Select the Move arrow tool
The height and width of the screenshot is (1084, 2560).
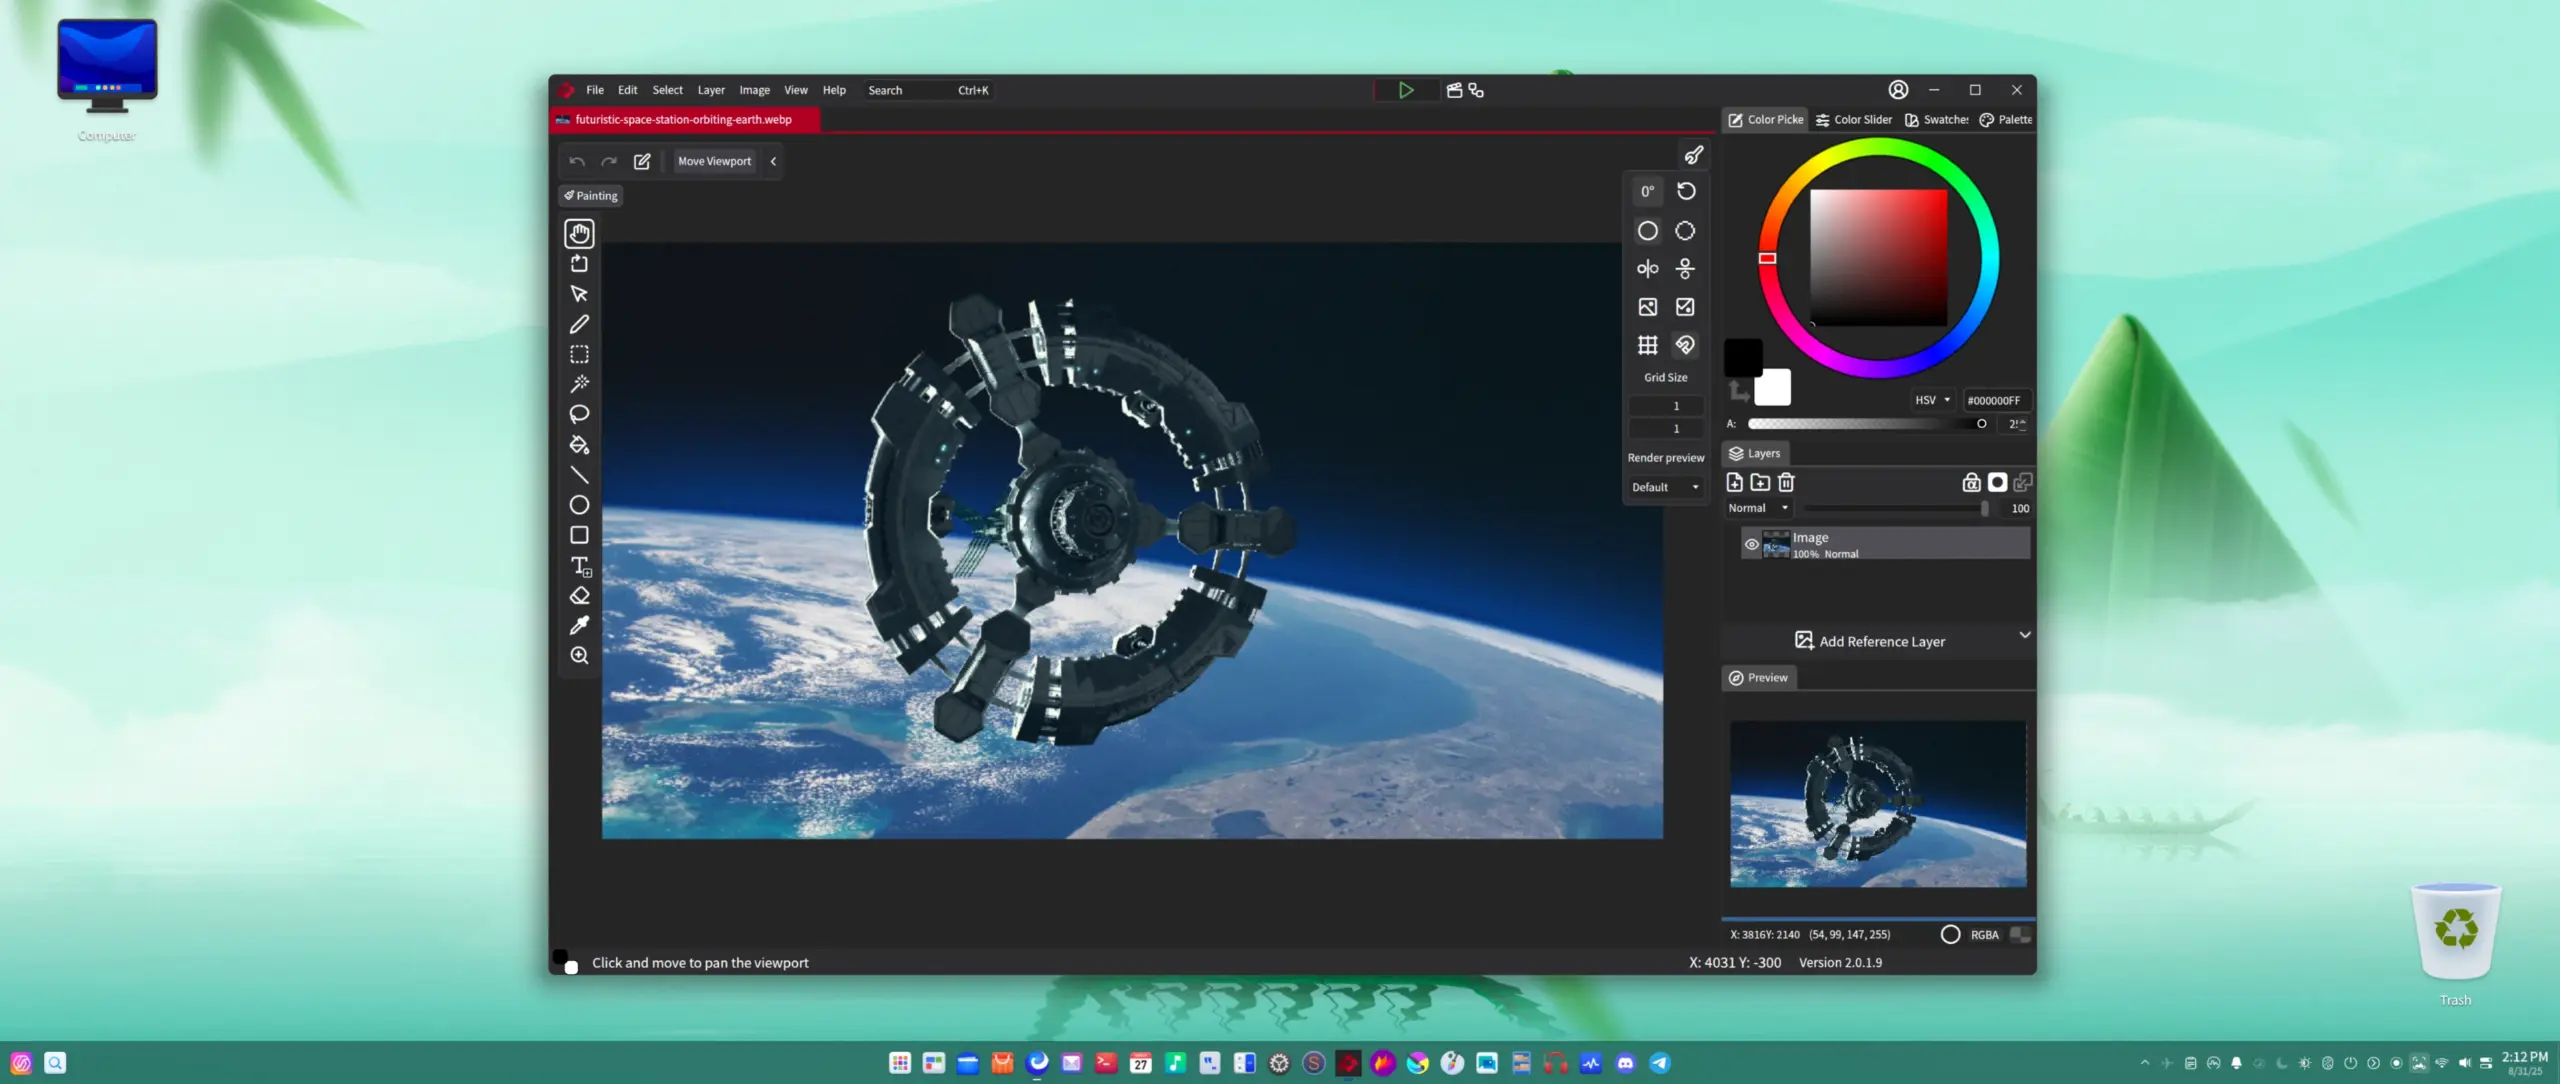[x=579, y=294]
